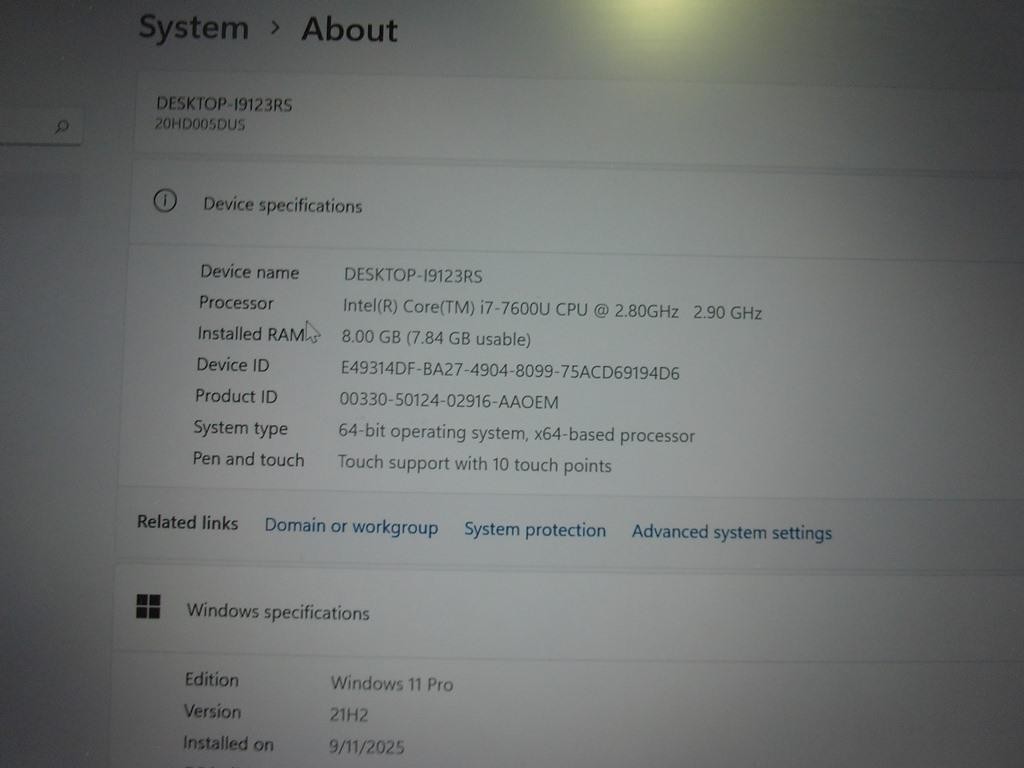
Task: Click the Pen and touch label
Action: (x=248, y=459)
